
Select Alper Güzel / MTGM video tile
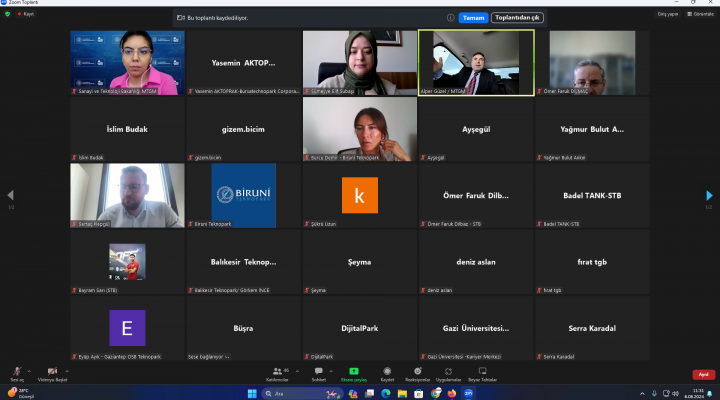coord(476,63)
